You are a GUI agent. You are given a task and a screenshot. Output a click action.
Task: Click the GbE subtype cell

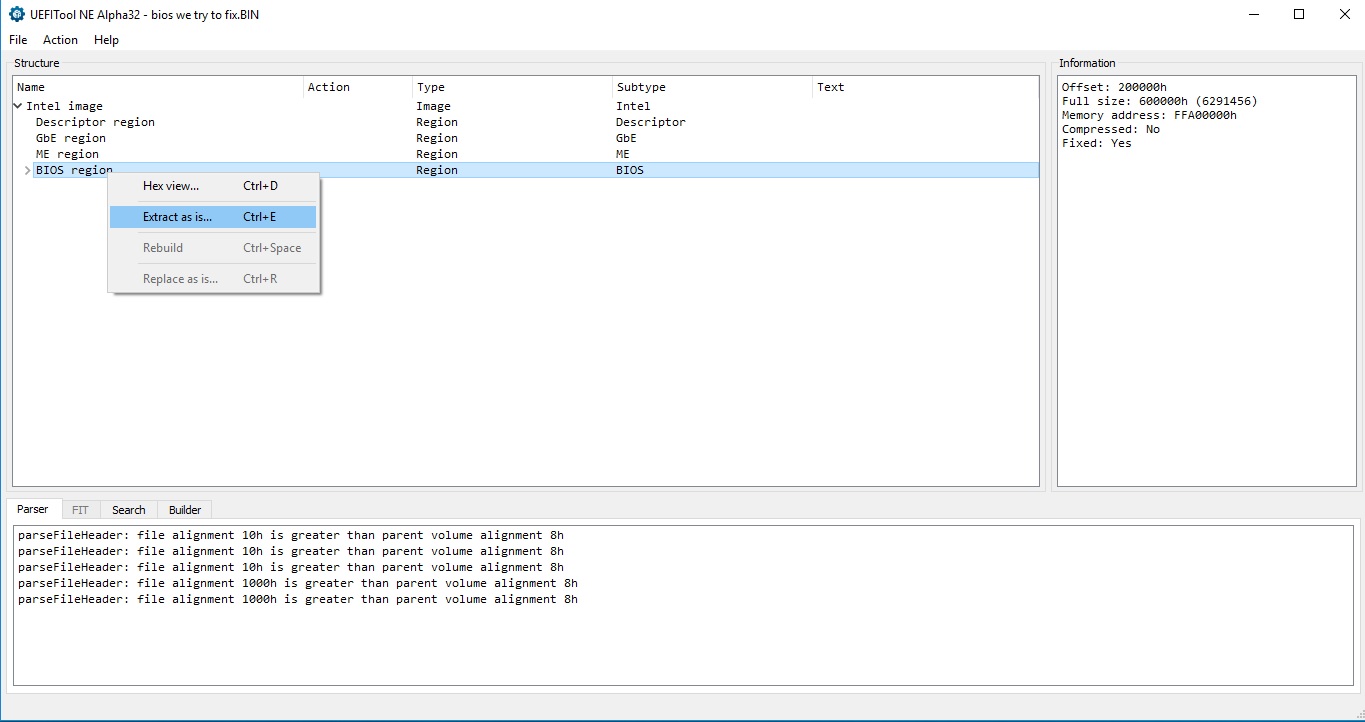(626, 138)
